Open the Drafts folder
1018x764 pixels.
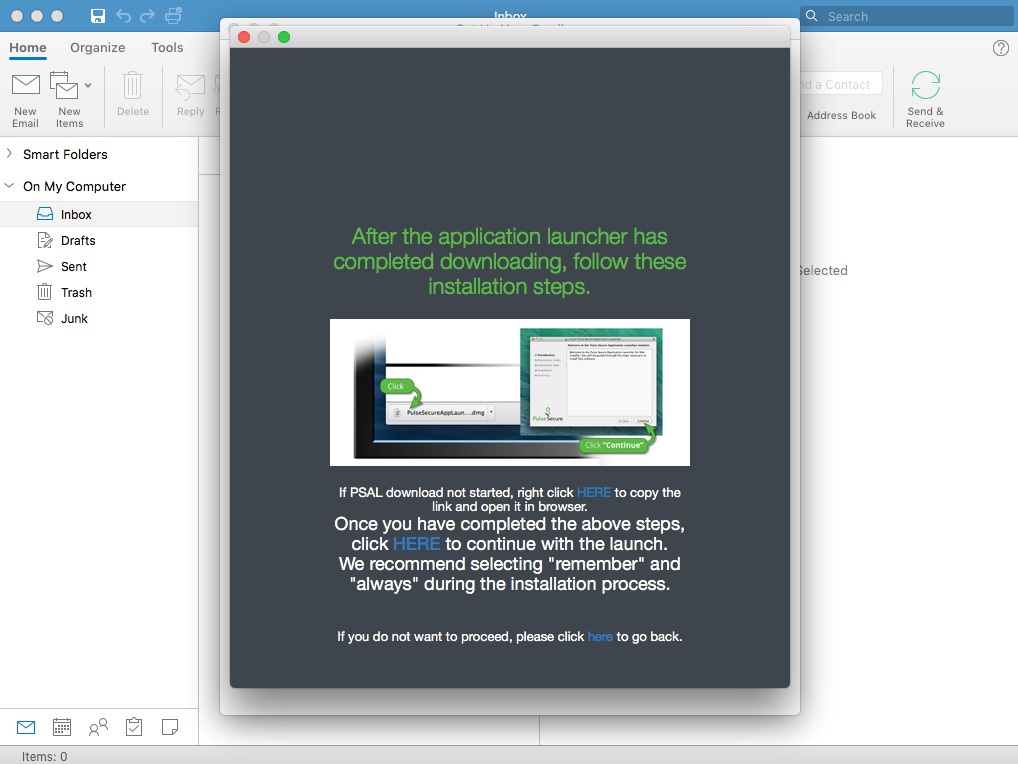tap(99, 240)
